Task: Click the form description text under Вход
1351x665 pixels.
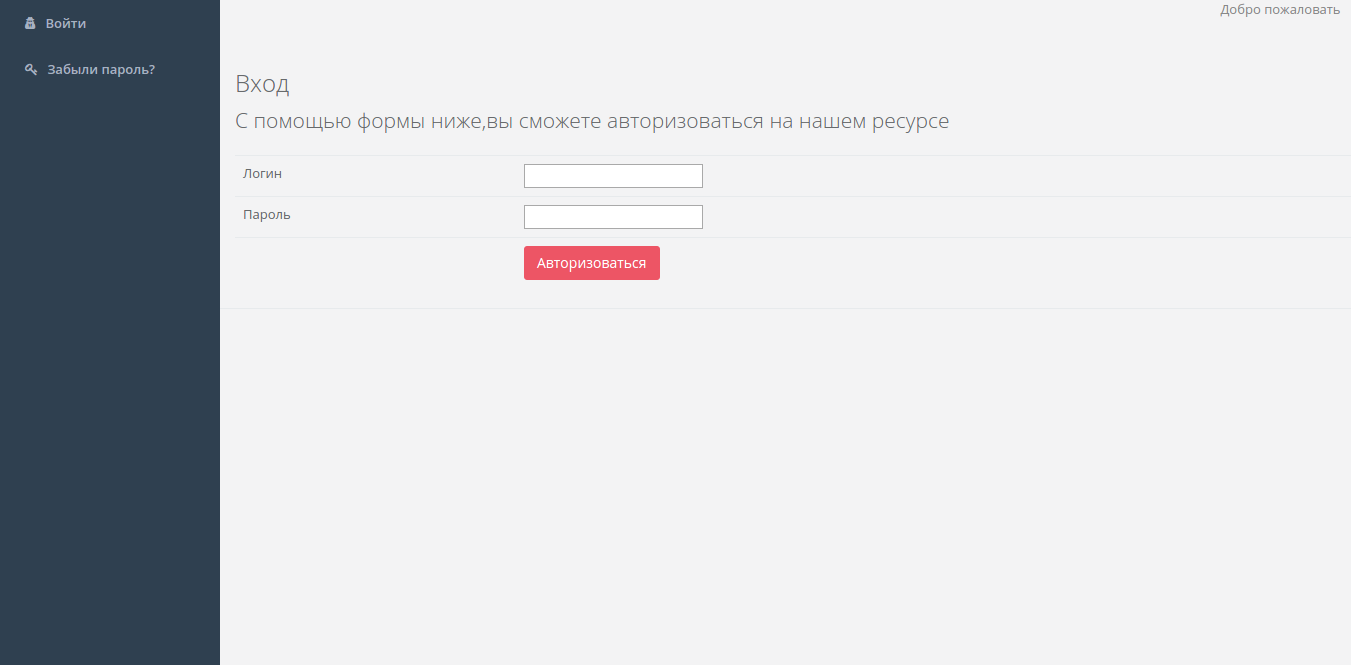Action: (592, 120)
